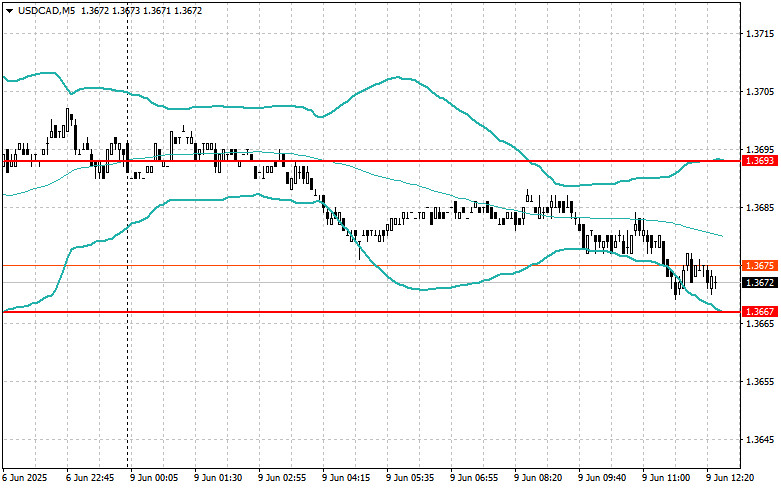Select the 1.3655 price scale value
Image resolution: width=781 pixels, height=489 pixels.
tap(760, 381)
